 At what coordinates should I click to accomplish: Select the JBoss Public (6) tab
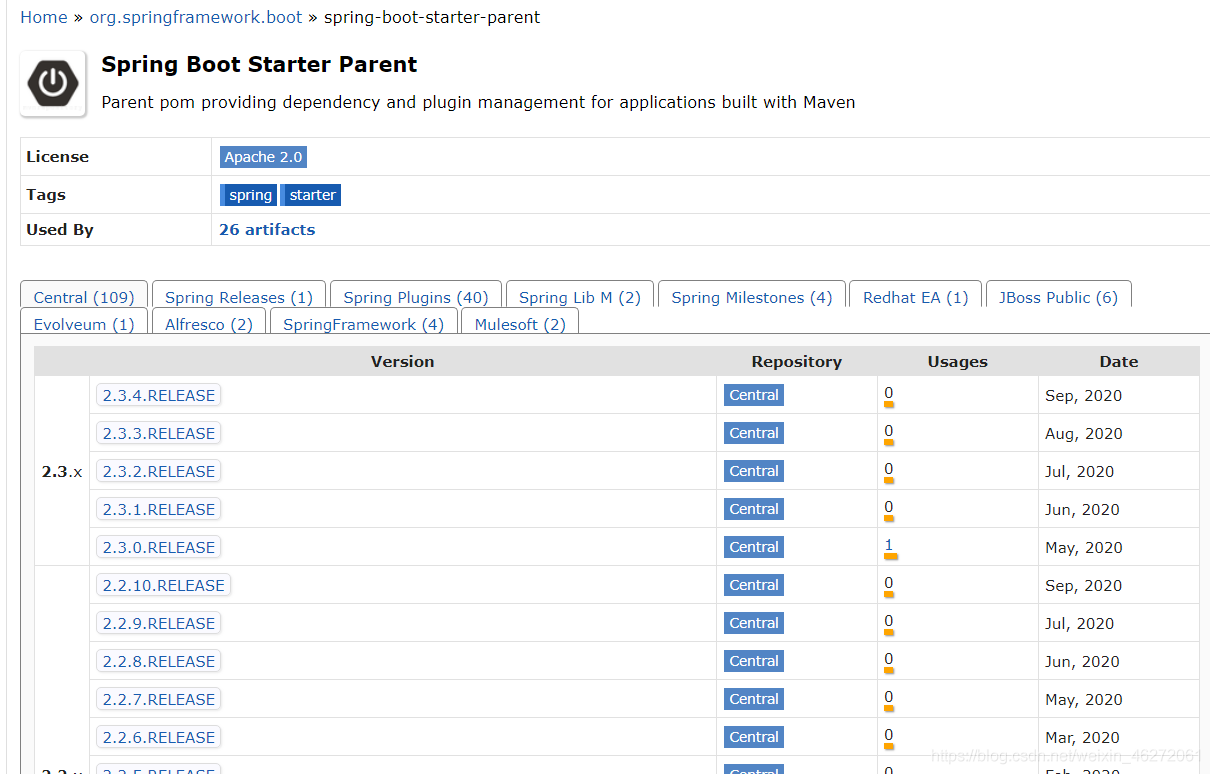coord(1058,297)
